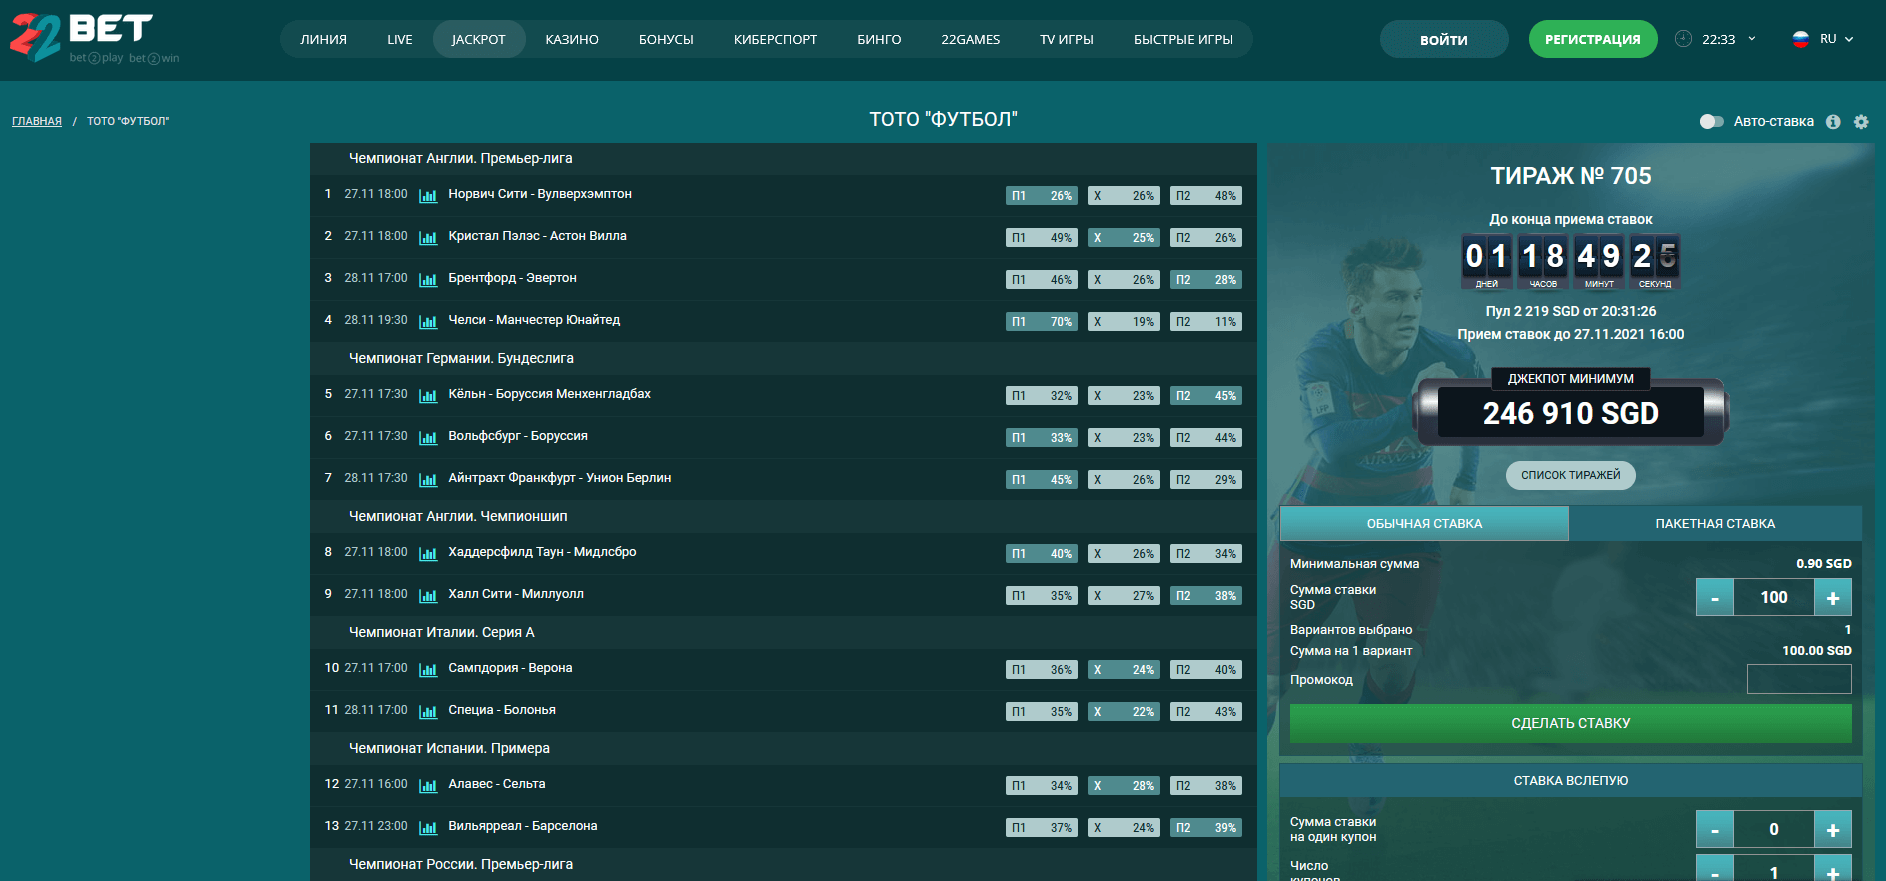This screenshot has height=881, width=1886.
Task: Select П2 28% for Брентфорд - Эвертон
Action: pyautogui.click(x=1206, y=280)
